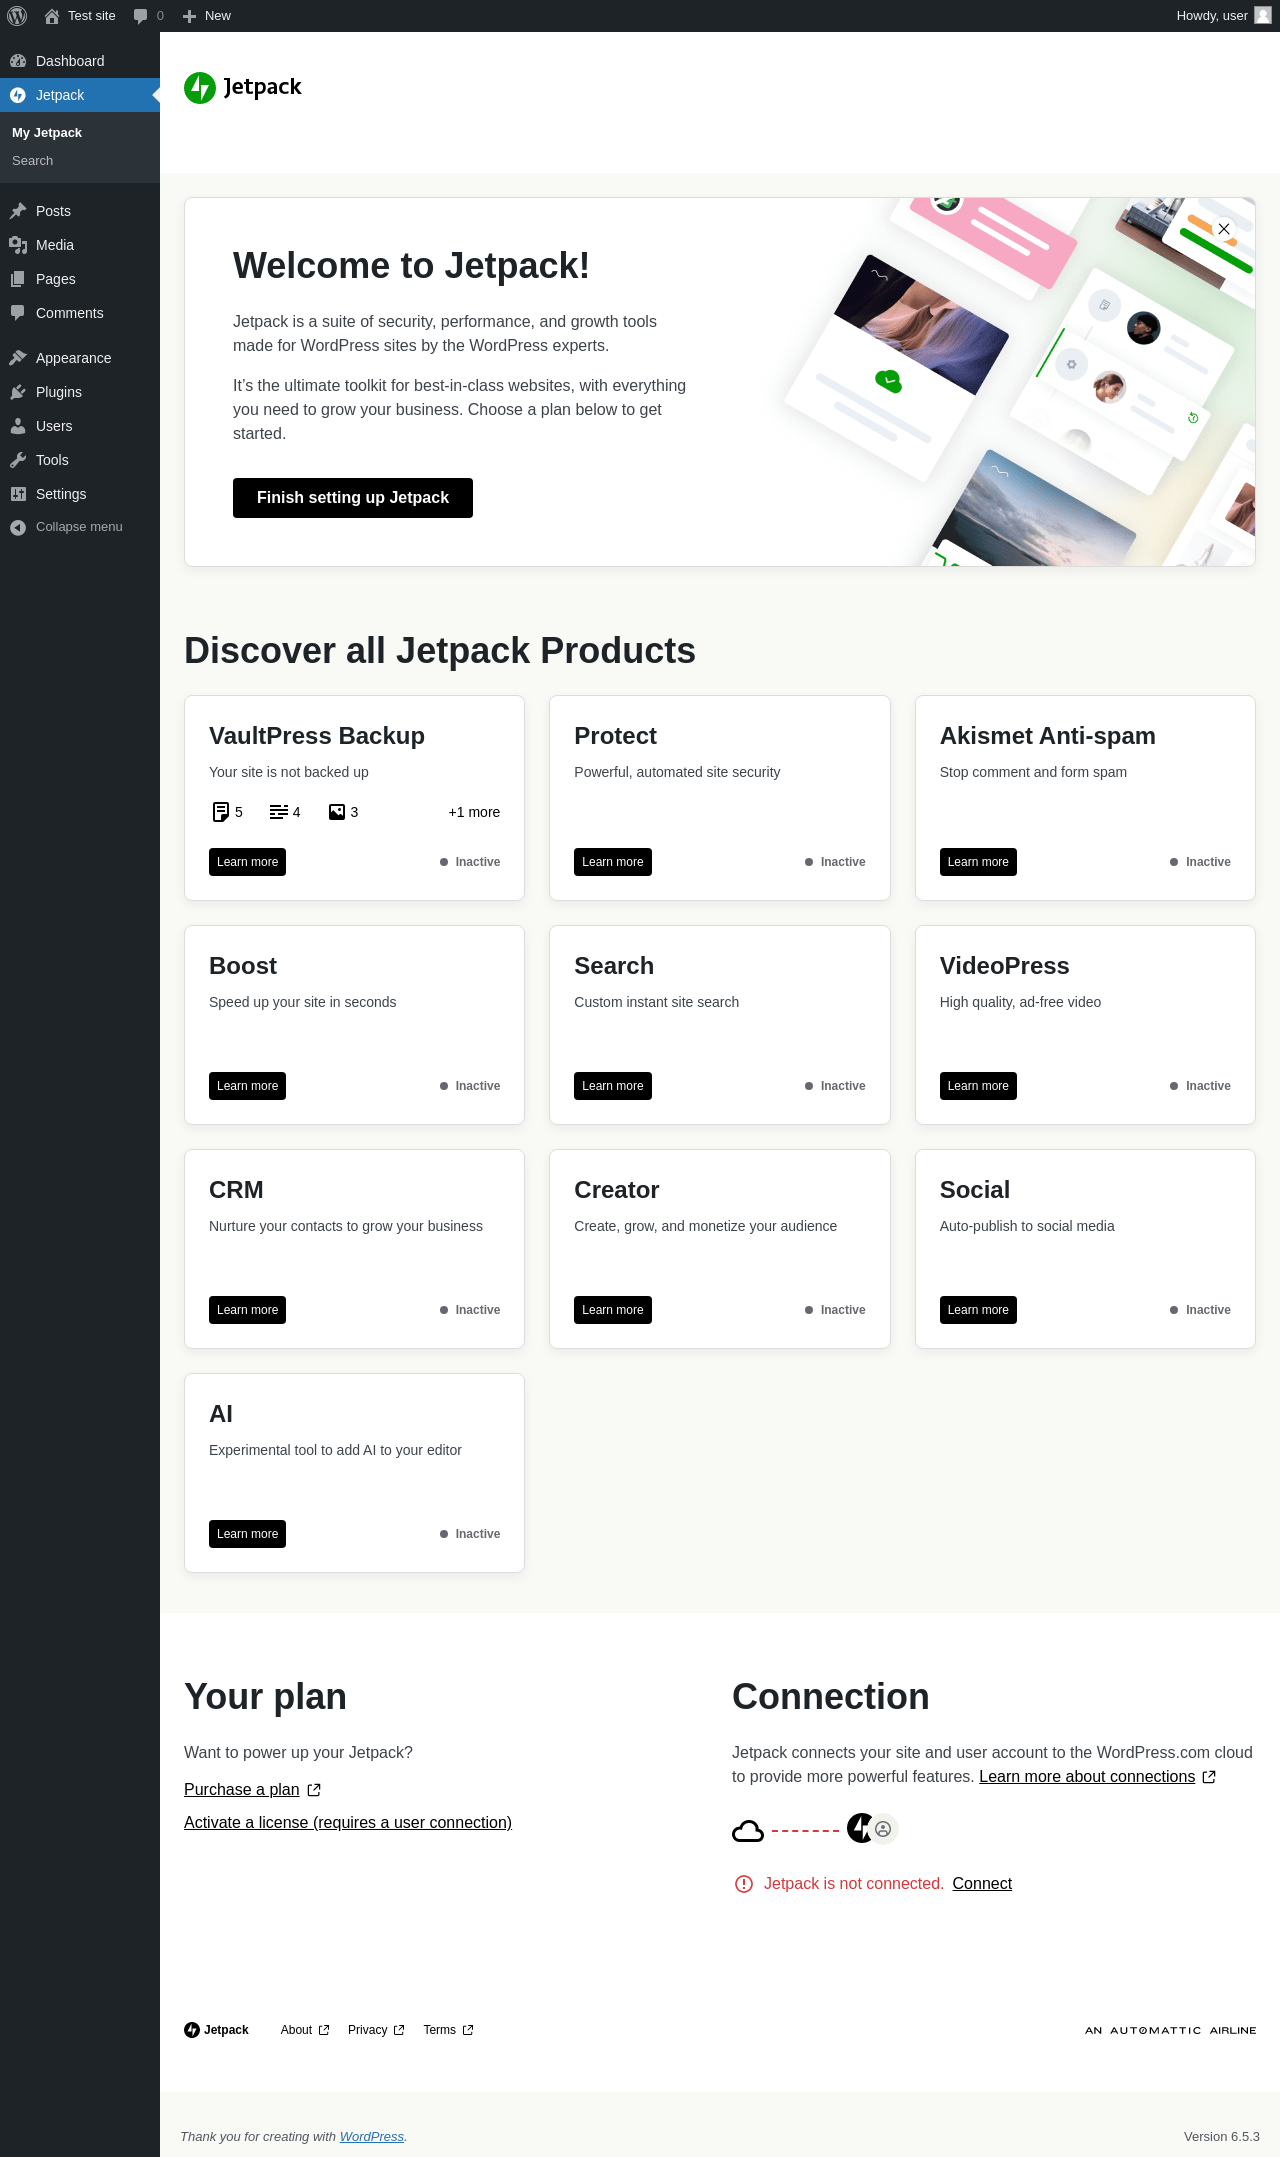The height and width of the screenshot is (2157, 1280).
Task: Click the New item in admin bar
Action: 207,16
